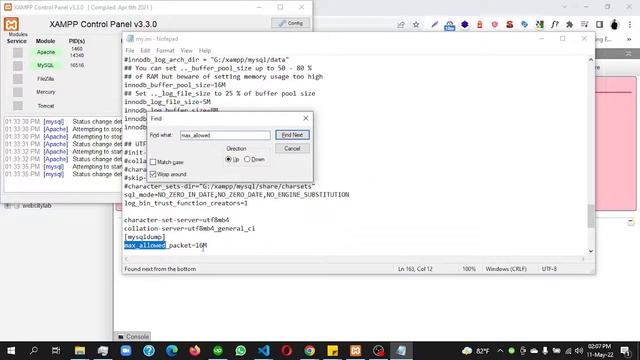Expand the webcitylab tree item
The height and width of the screenshot is (360, 640).
click(x=8, y=205)
